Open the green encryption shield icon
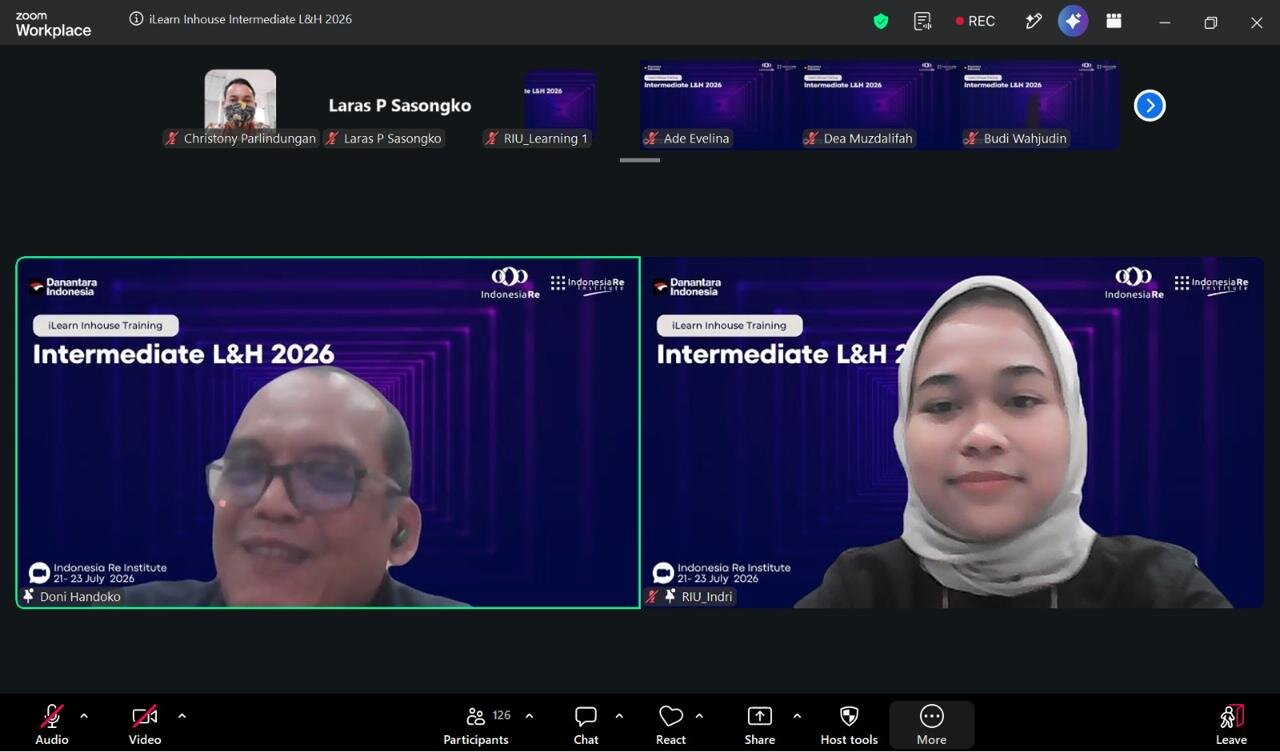Image resolution: width=1280 pixels, height=752 pixels. [x=881, y=21]
